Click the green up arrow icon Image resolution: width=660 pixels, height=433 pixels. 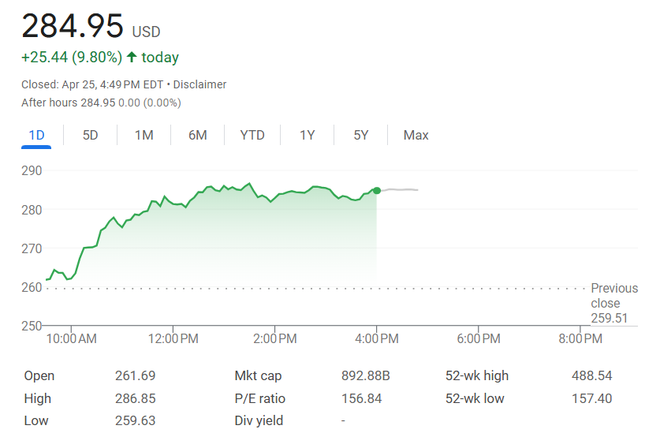pos(132,57)
